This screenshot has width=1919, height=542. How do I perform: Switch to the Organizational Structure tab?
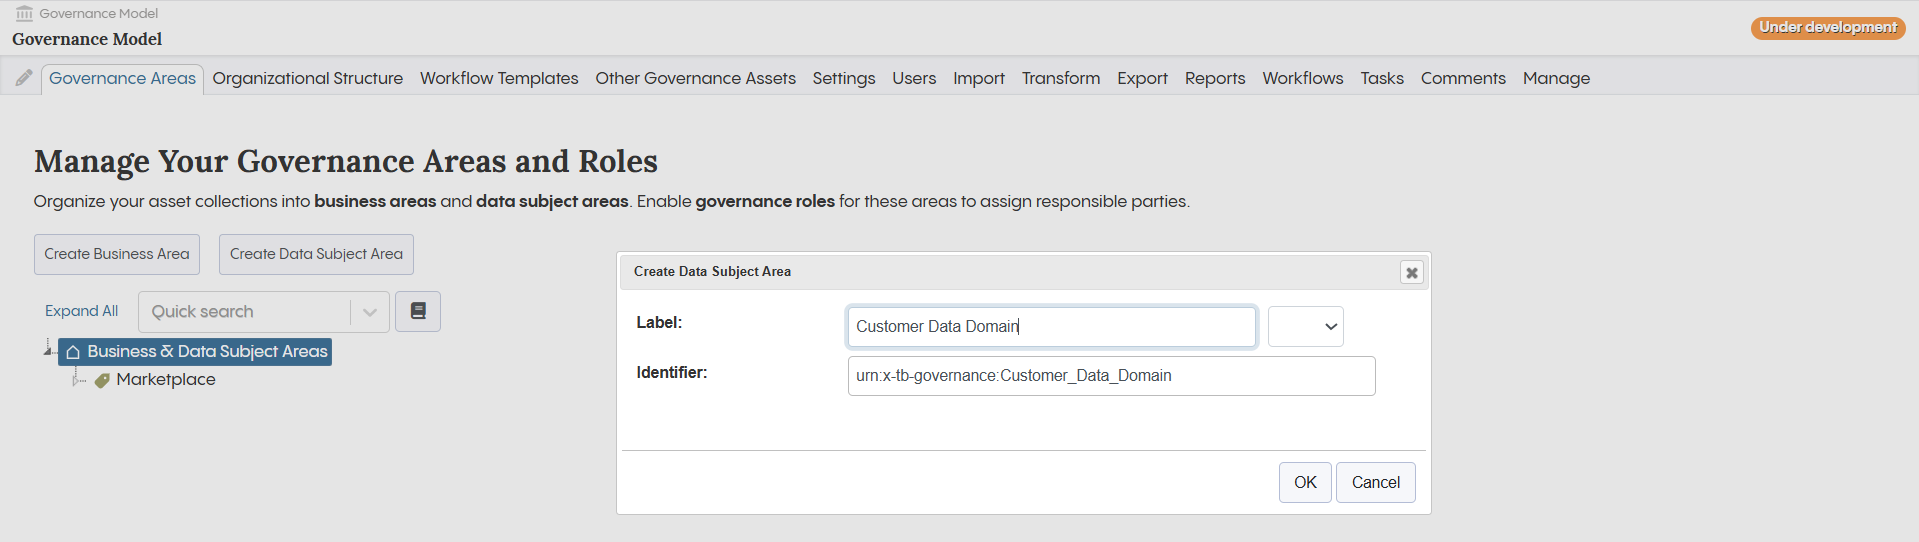click(x=307, y=78)
